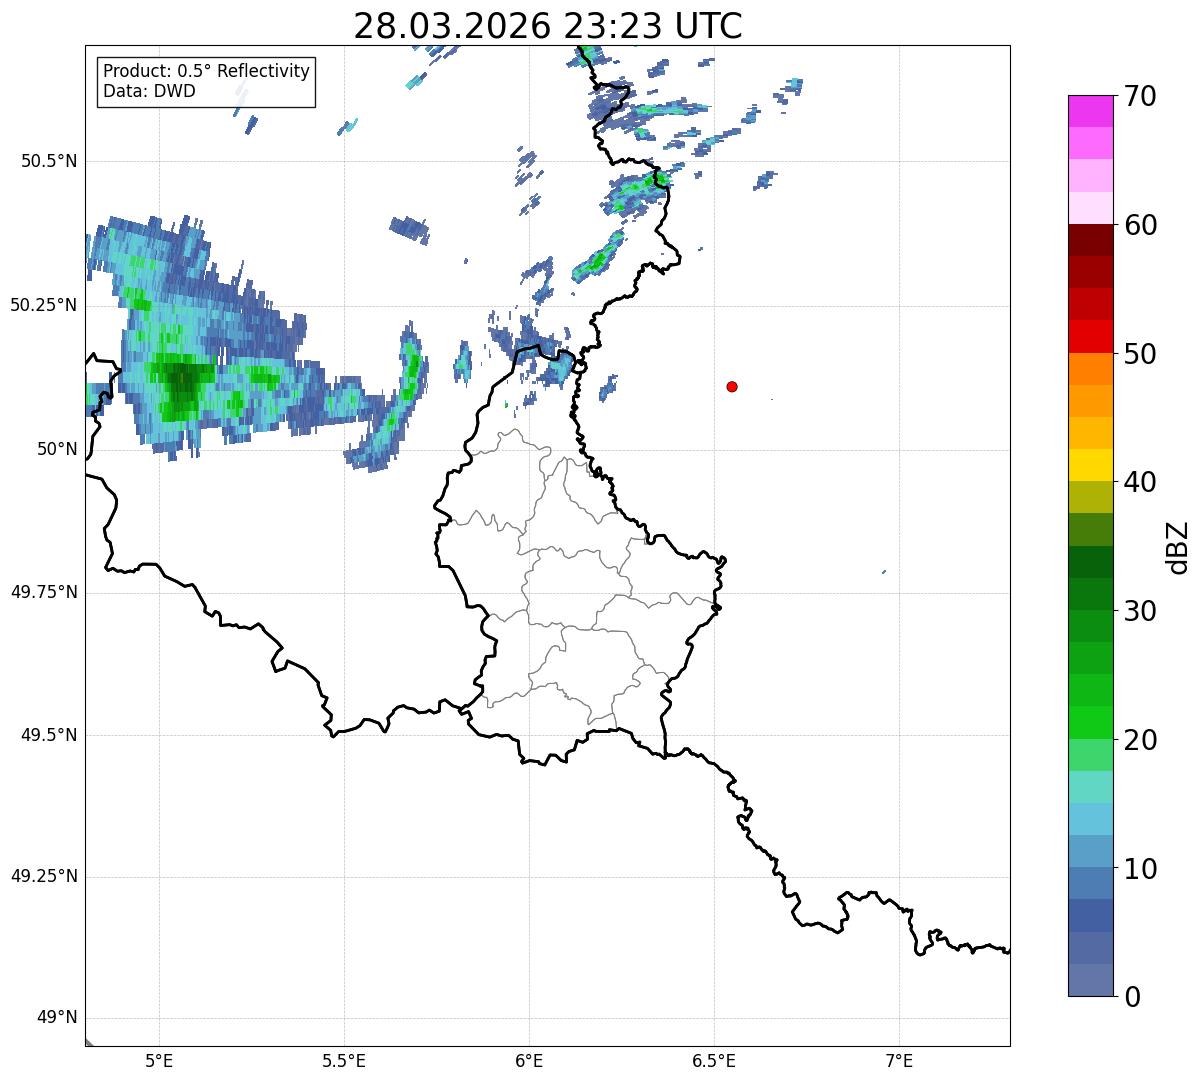Viewport: 1202px width, 1081px height.
Task: Click the longitude label '6°E'
Action: pos(529,1060)
